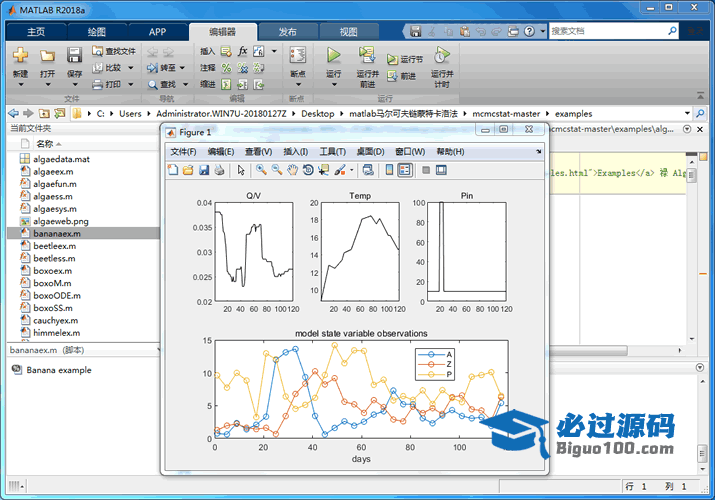Click the Go To (转至) button
Screen dimensions: 715x500
point(161,67)
